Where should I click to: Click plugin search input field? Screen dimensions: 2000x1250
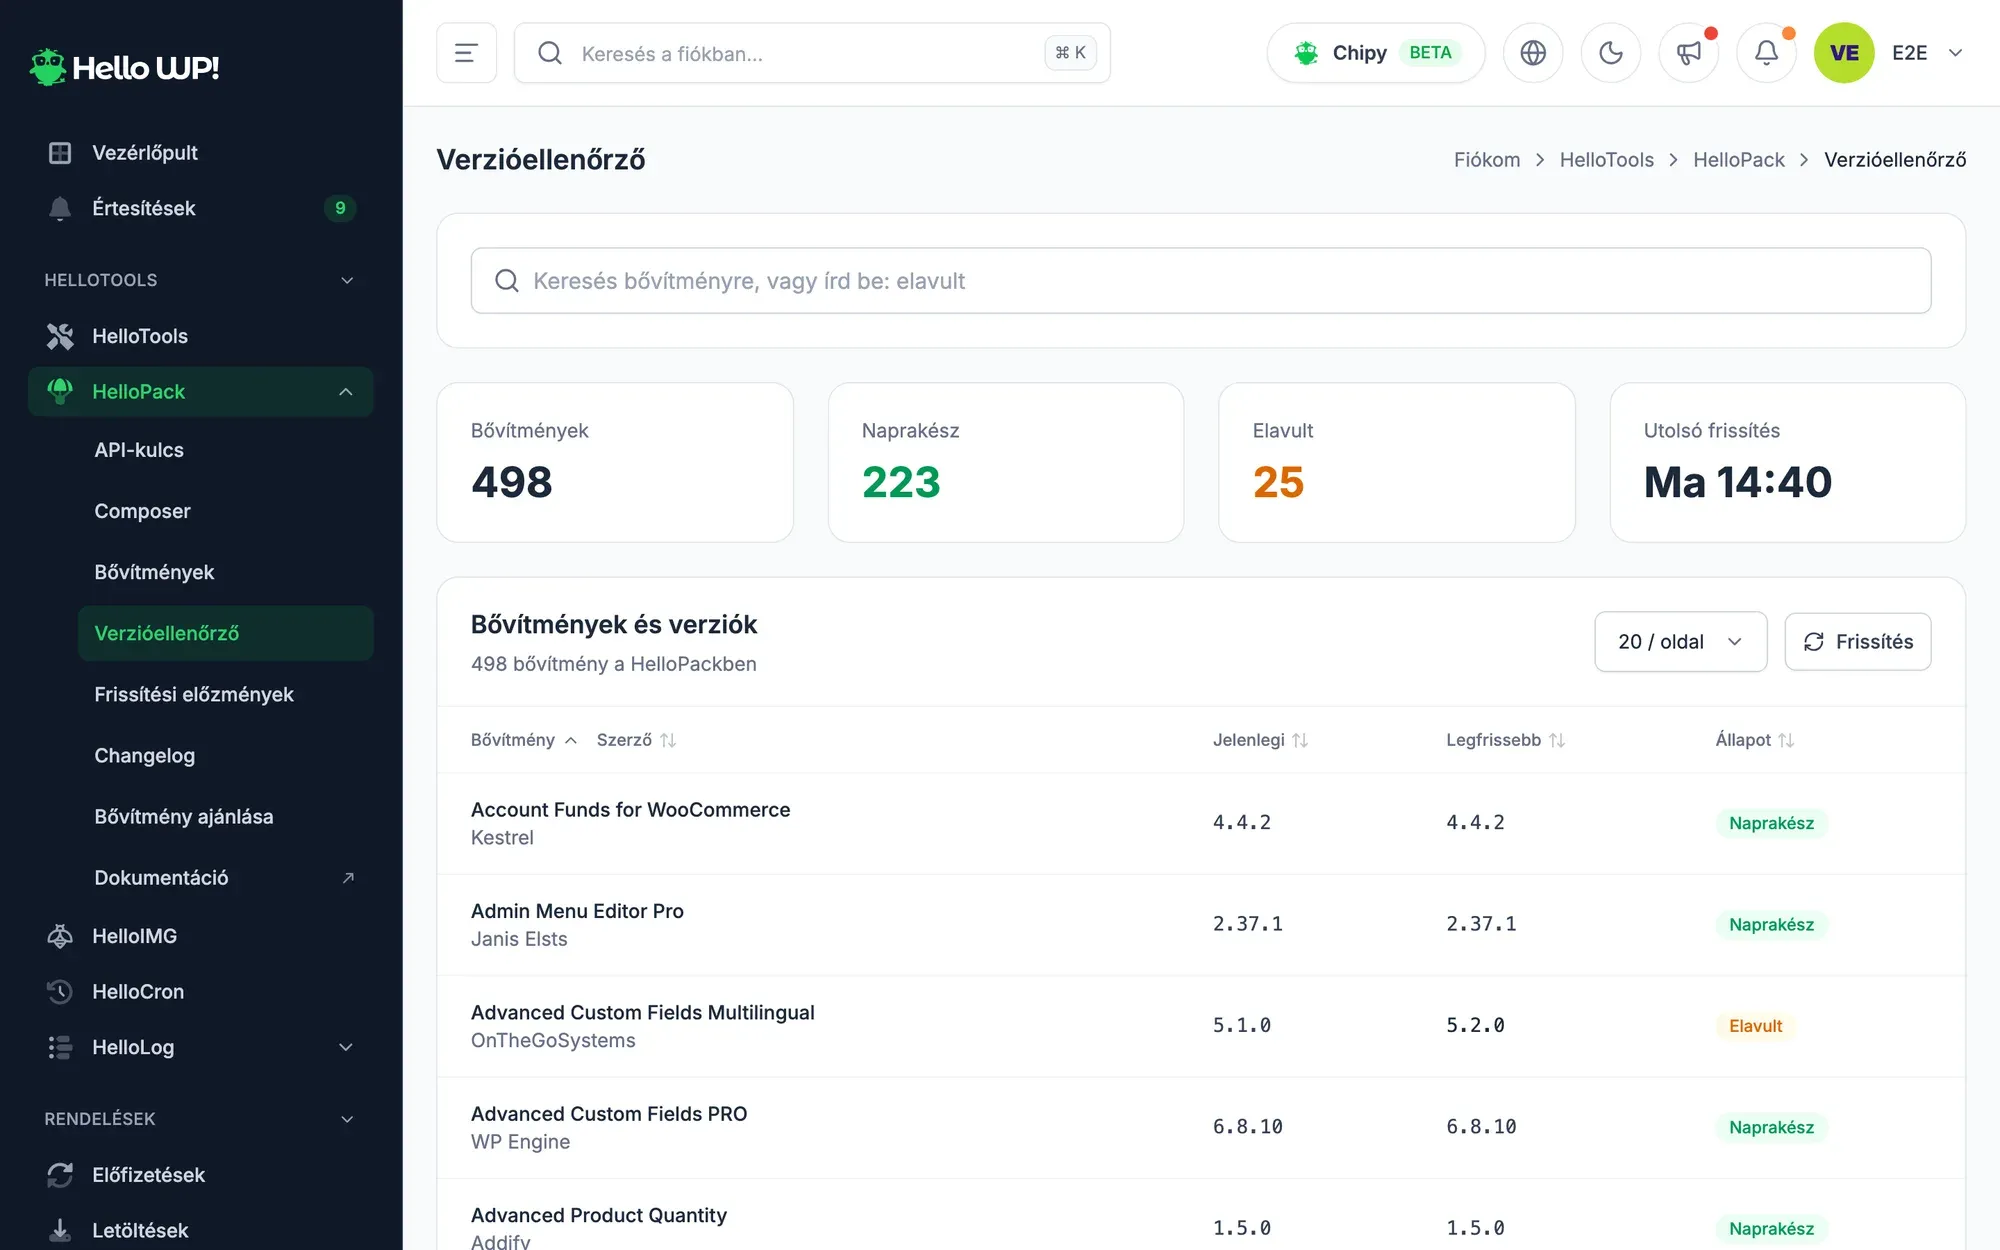pyautogui.click(x=1201, y=281)
